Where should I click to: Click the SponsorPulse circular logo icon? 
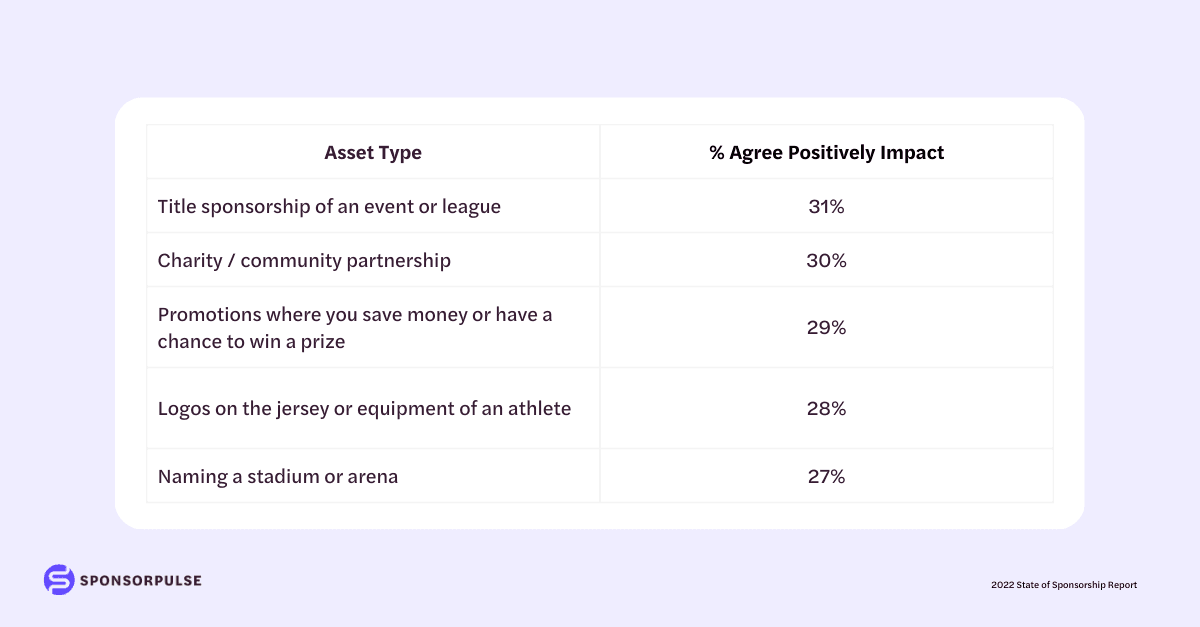(x=59, y=580)
